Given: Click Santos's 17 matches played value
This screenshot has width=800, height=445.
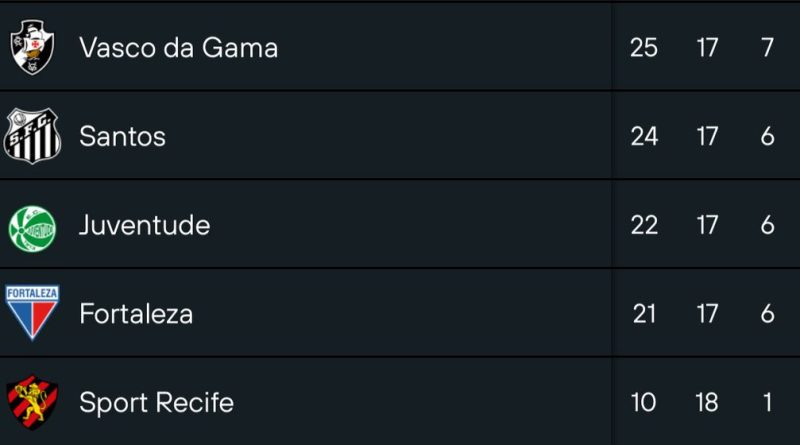Looking at the screenshot, I should [x=708, y=136].
